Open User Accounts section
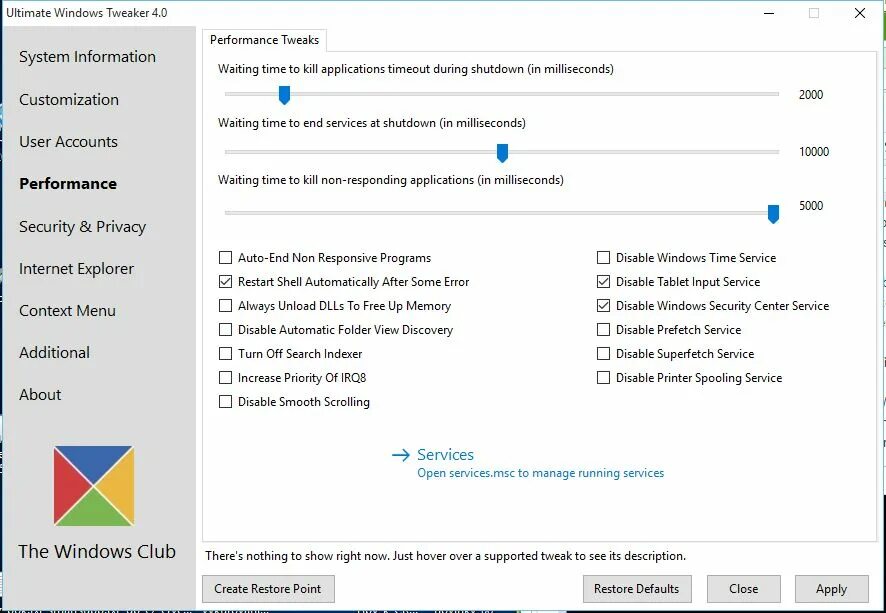 [68, 141]
